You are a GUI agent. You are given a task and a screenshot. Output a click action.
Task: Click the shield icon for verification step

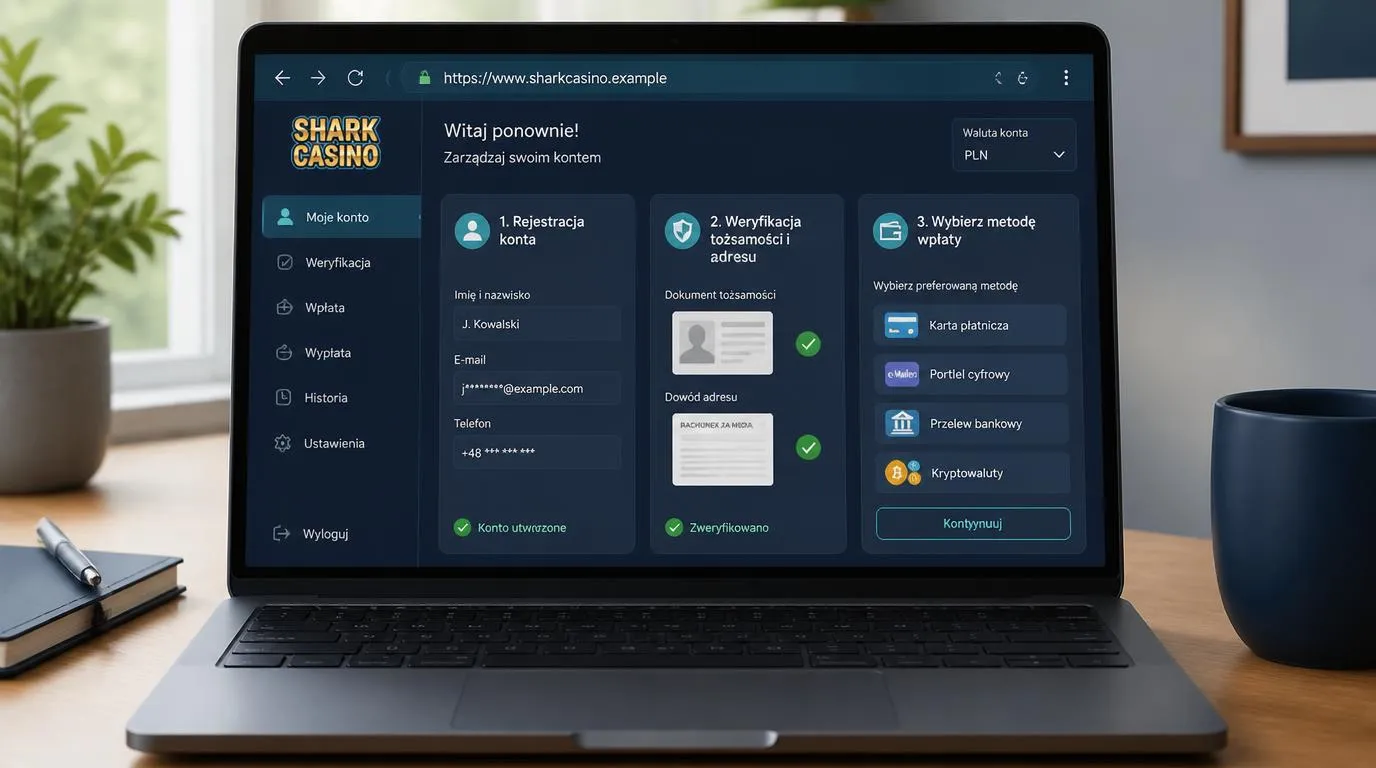tap(683, 231)
